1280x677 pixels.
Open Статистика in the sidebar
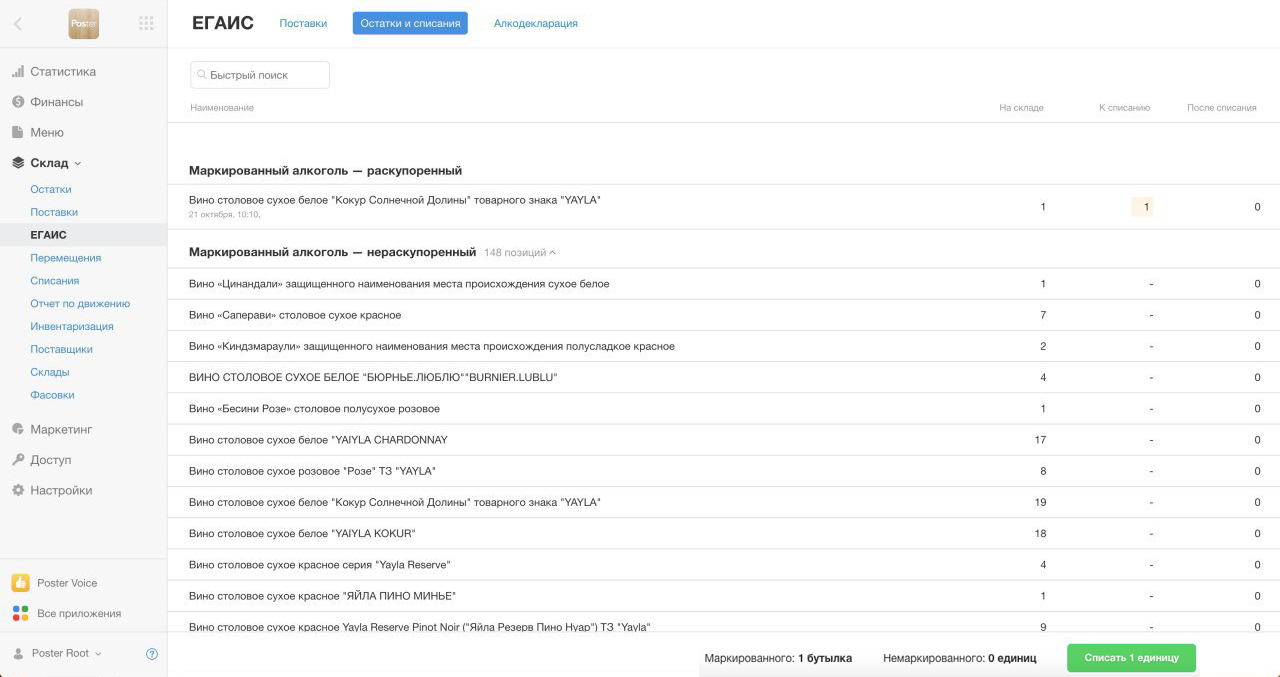coord(63,72)
